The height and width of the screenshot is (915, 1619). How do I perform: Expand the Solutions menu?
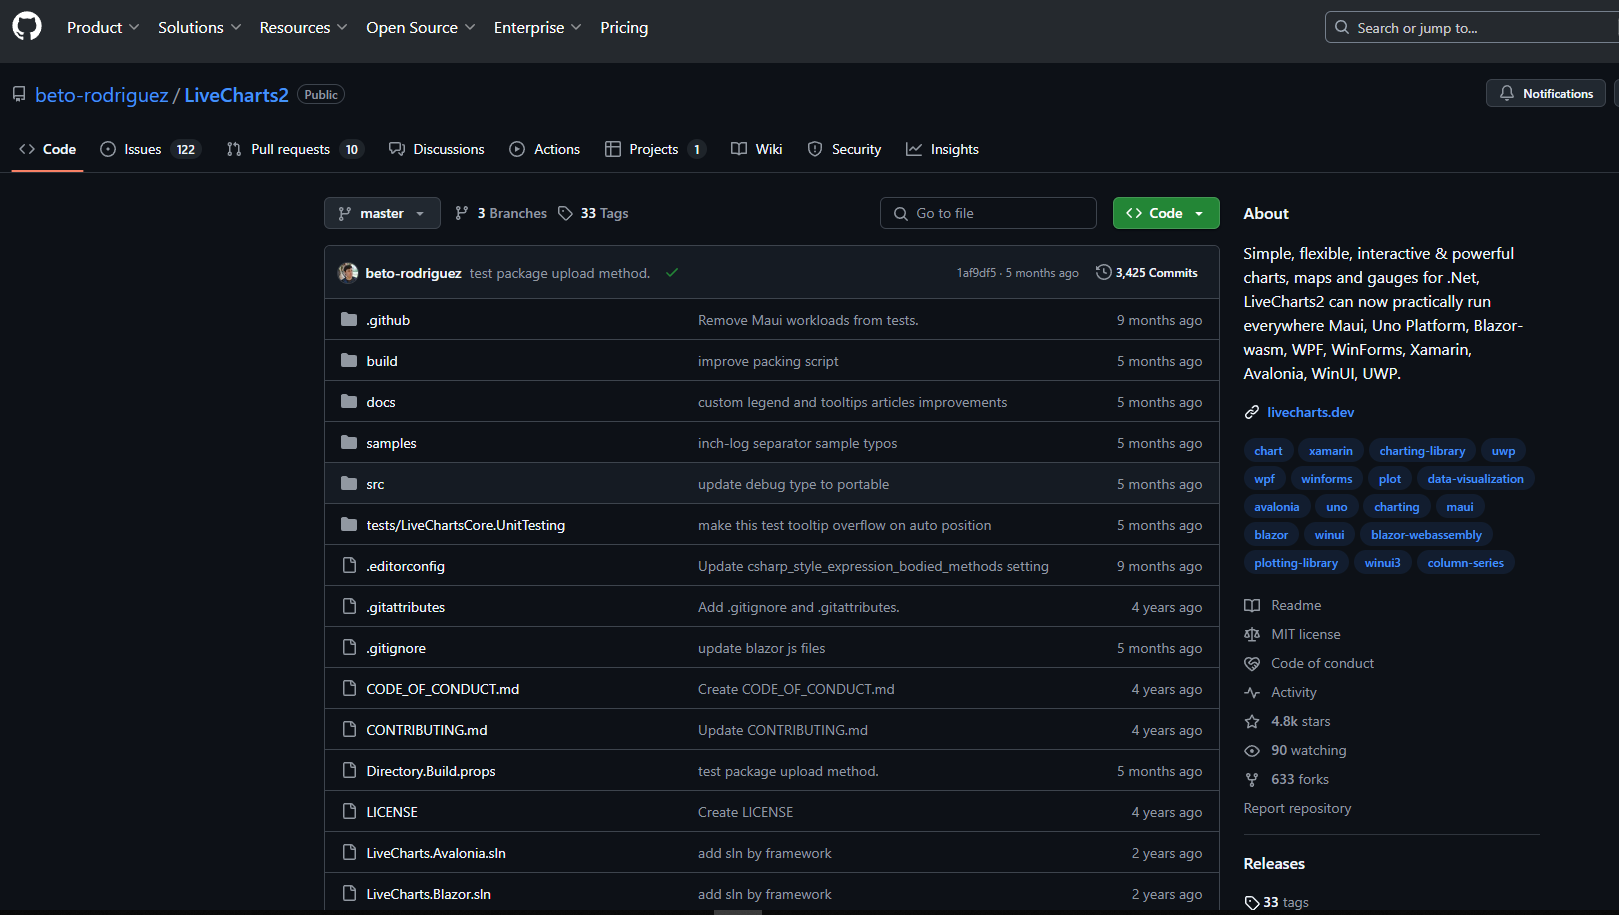(x=200, y=27)
